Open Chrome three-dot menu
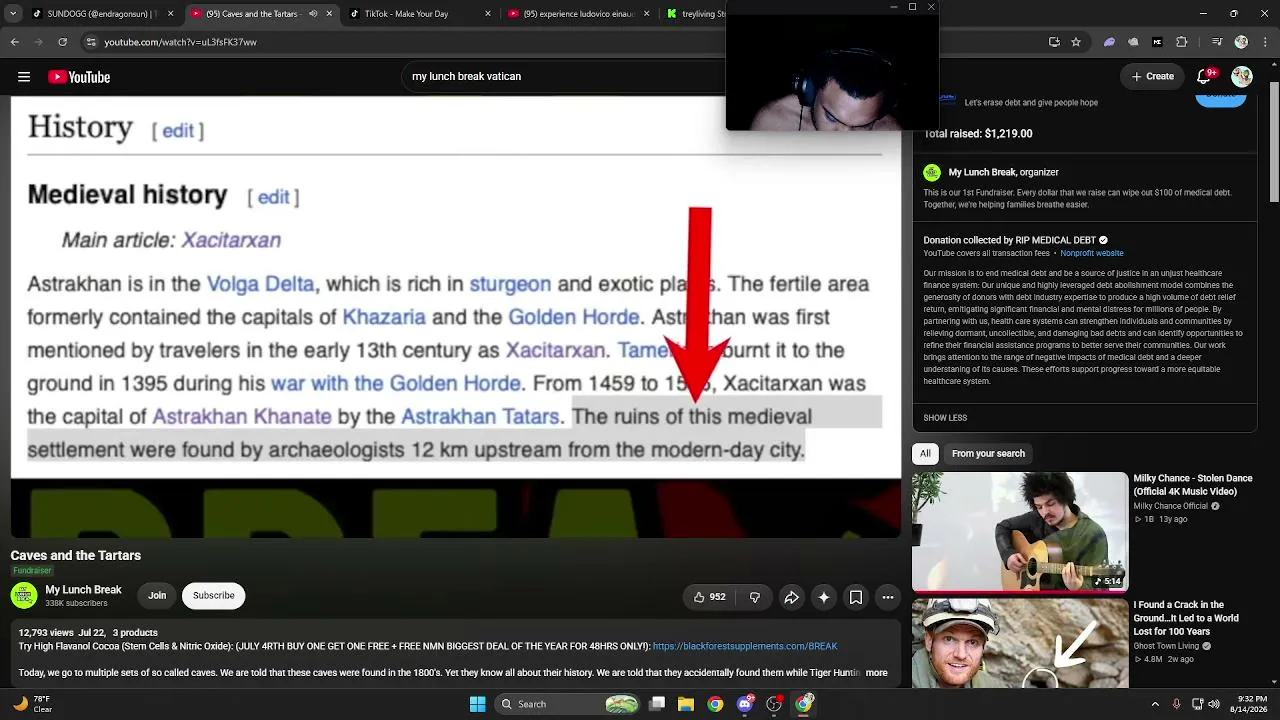 tap(1265, 42)
